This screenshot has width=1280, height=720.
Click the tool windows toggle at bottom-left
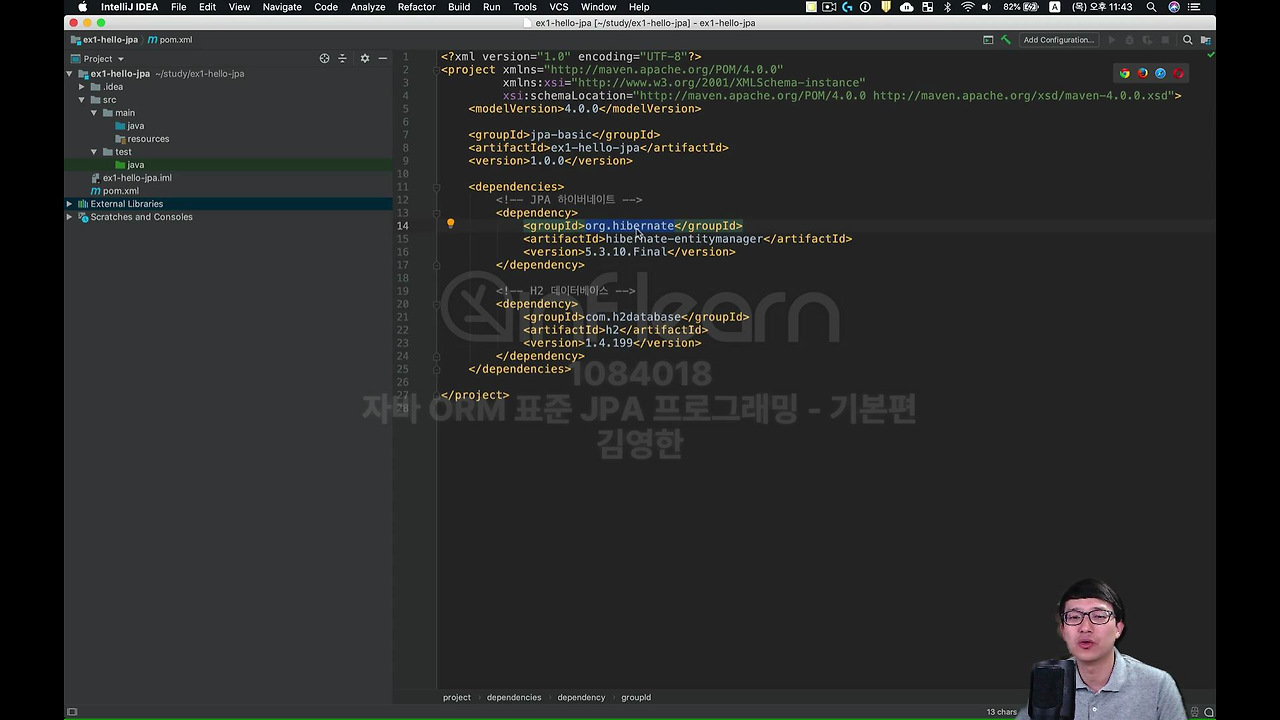pos(71,712)
